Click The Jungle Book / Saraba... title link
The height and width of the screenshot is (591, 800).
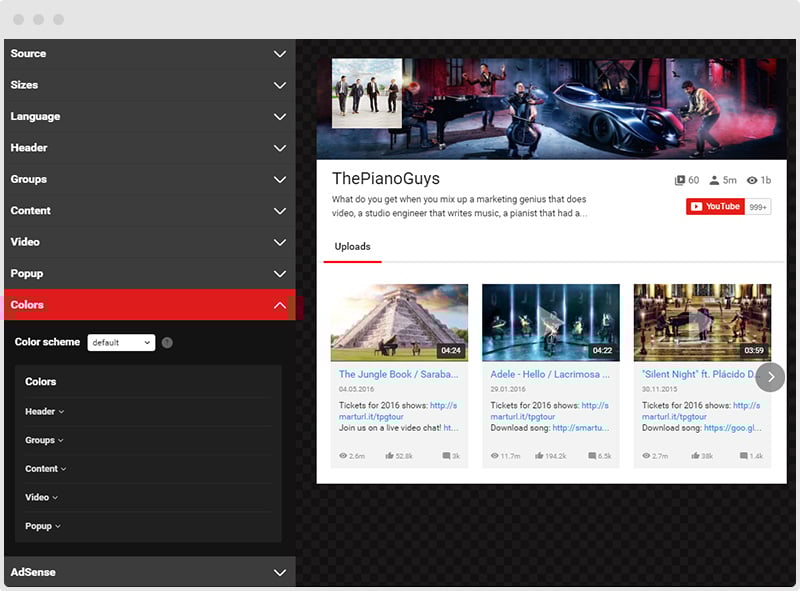(398, 374)
